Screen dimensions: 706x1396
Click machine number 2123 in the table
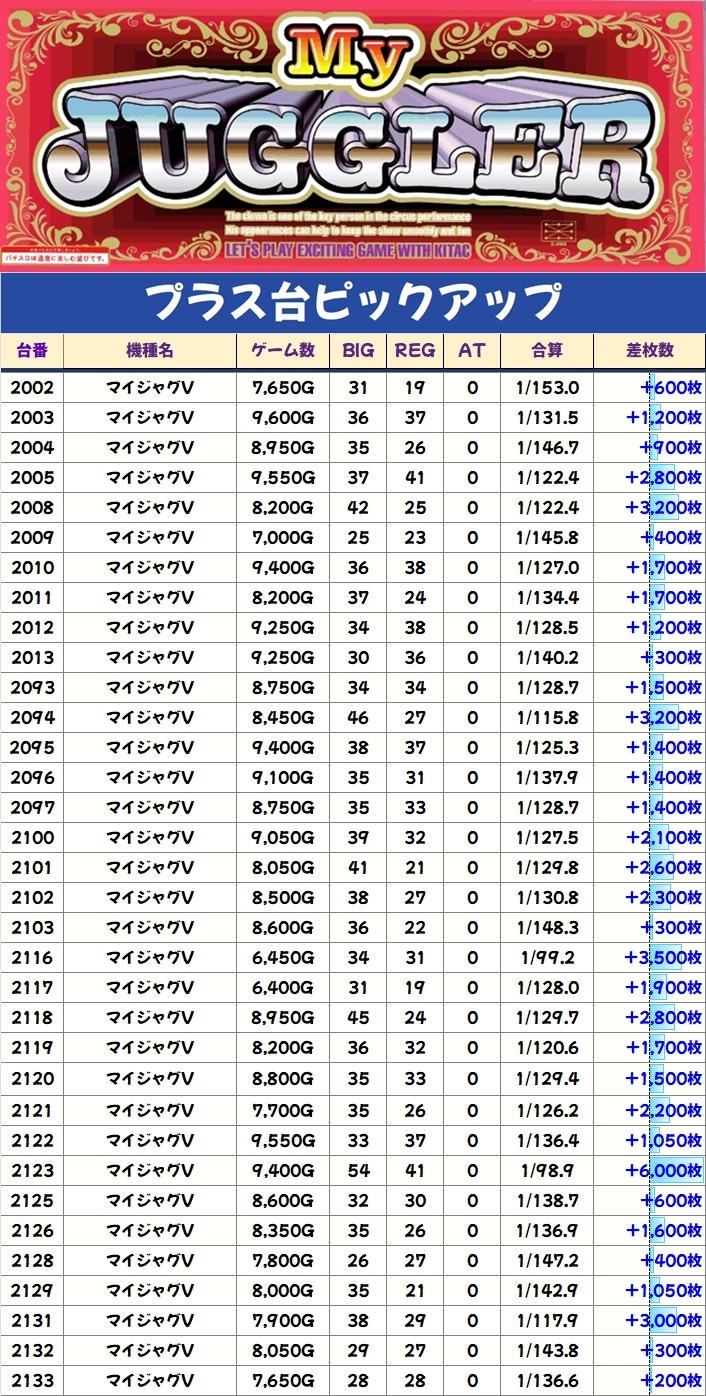click(33, 1170)
